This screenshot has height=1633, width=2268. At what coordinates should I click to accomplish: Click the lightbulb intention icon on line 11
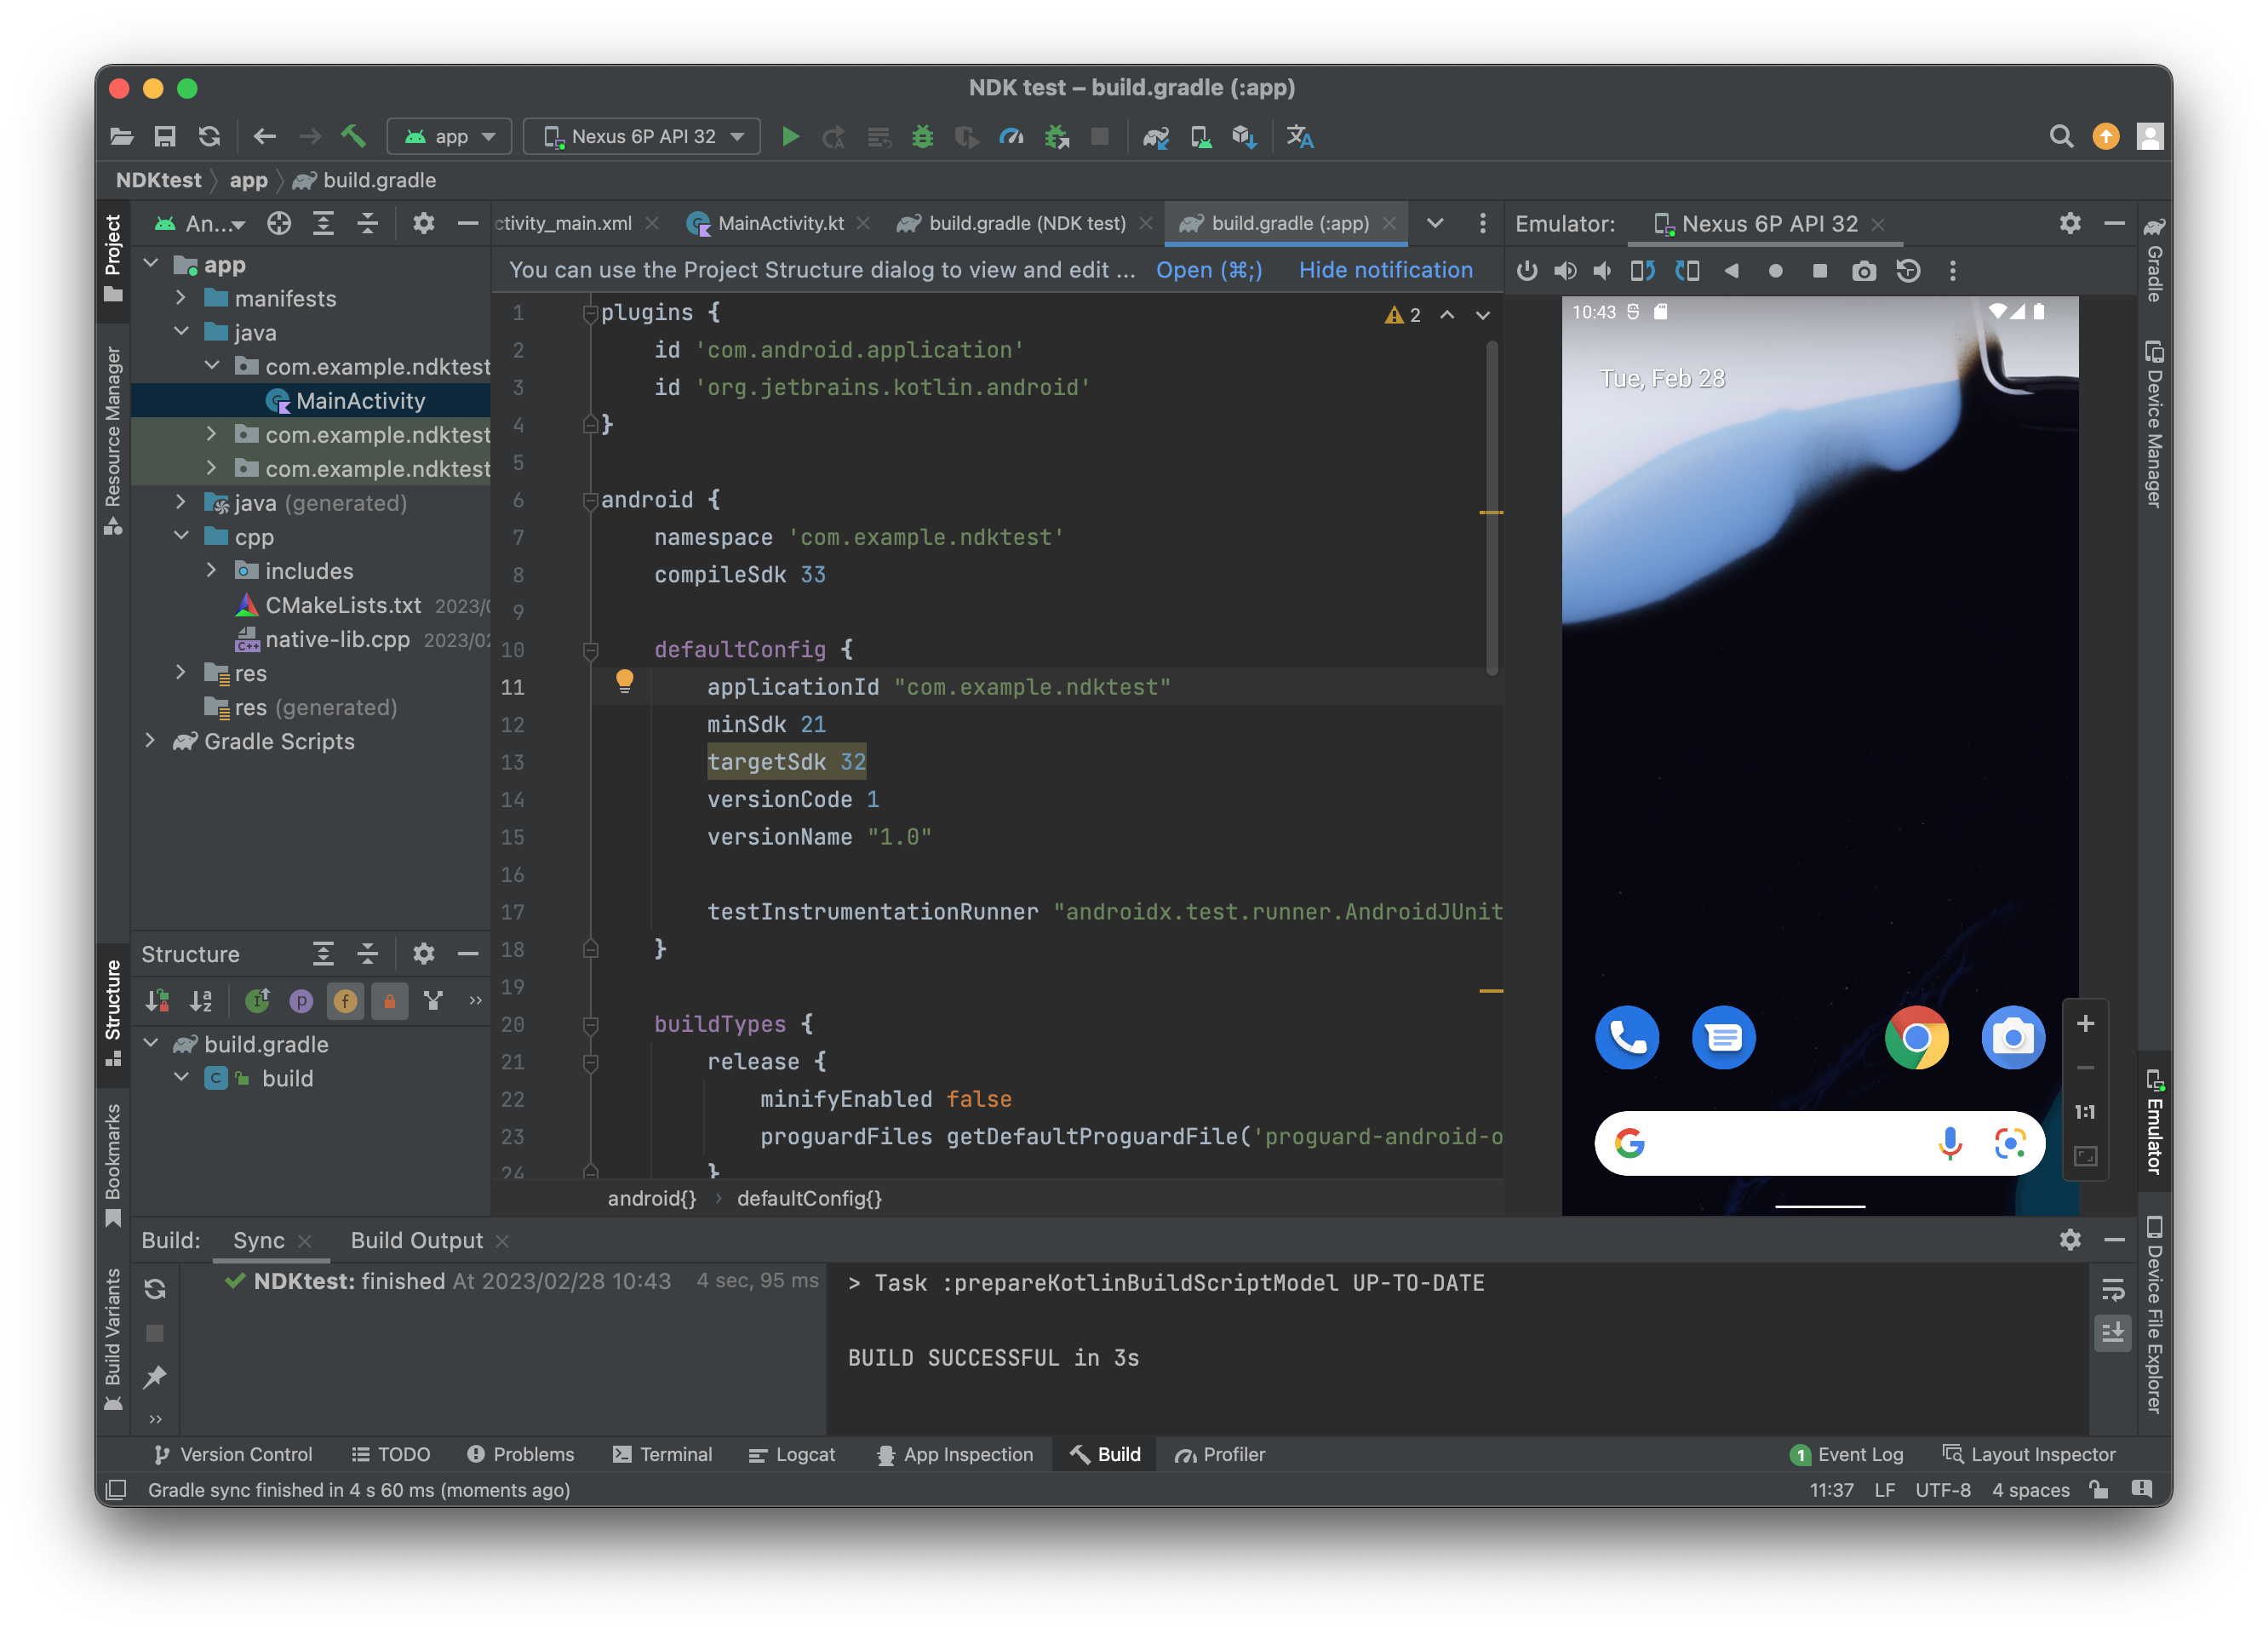tap(624, 682)
